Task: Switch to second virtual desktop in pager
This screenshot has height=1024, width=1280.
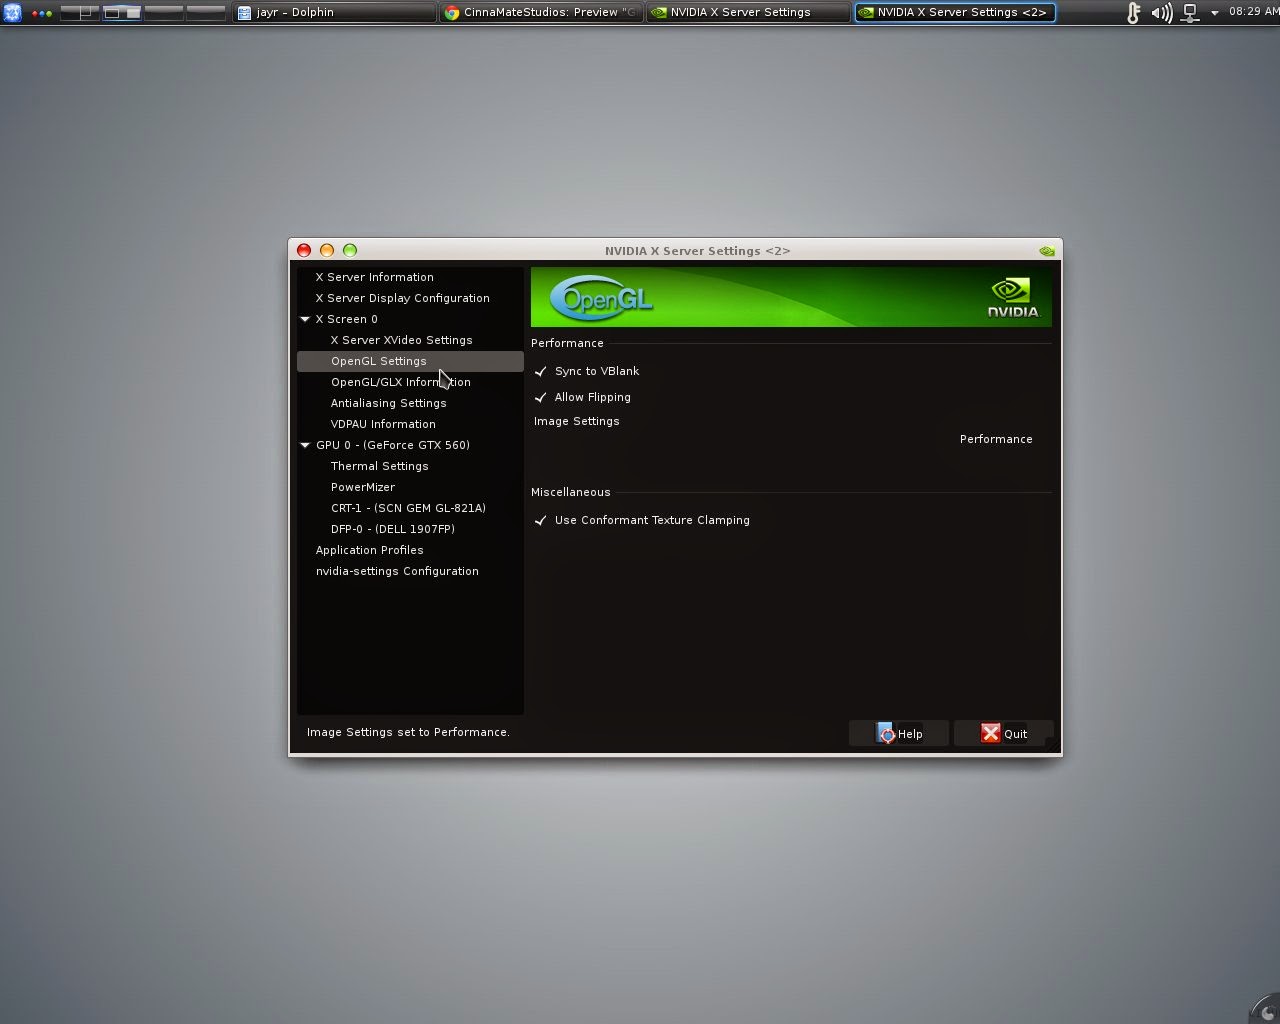Action: pyautogui.click(x=122, y=13)
